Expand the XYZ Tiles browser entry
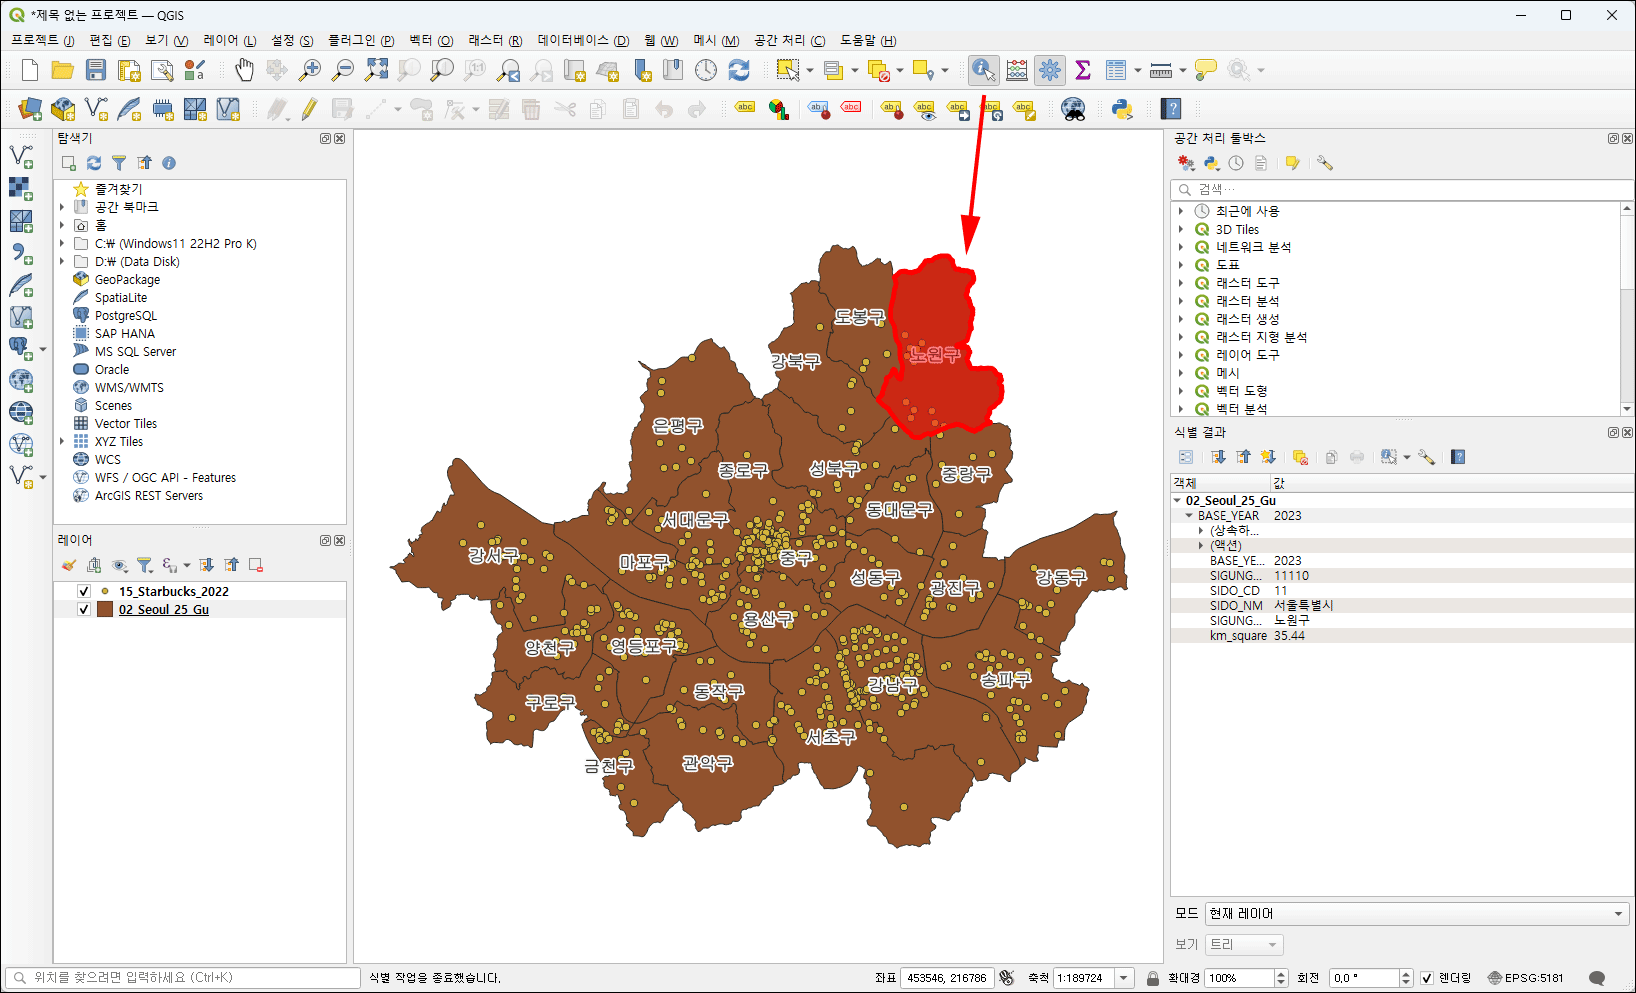 (x=62, y=441)
